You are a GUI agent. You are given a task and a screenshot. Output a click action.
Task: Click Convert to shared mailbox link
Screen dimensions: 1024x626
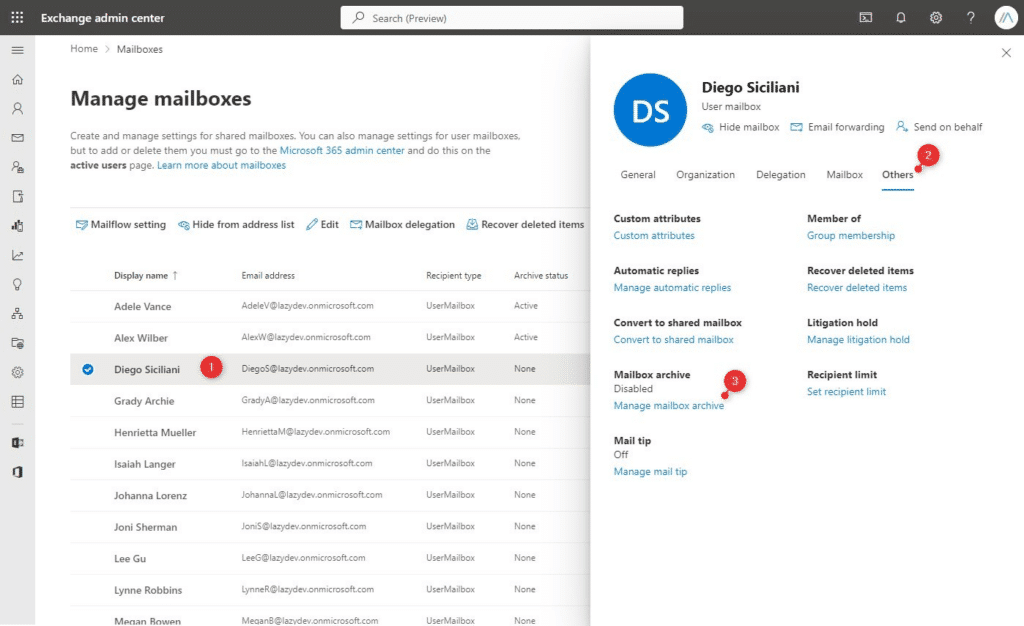point(673,340)
